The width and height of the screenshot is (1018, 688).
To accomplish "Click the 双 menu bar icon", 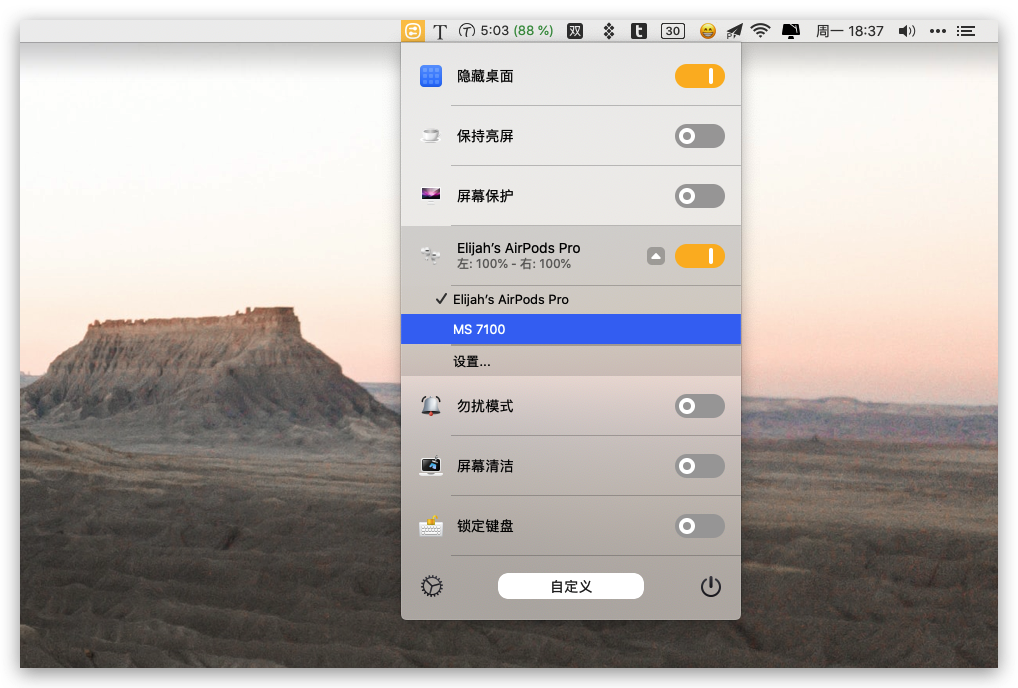I will point(575,31).
